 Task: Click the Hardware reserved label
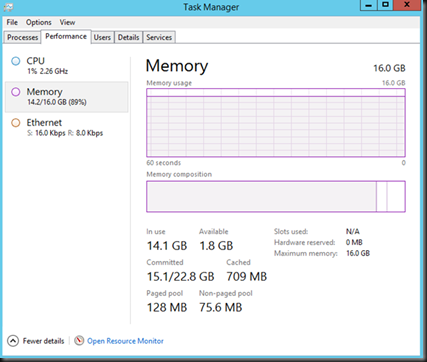(x=304, y=242)
